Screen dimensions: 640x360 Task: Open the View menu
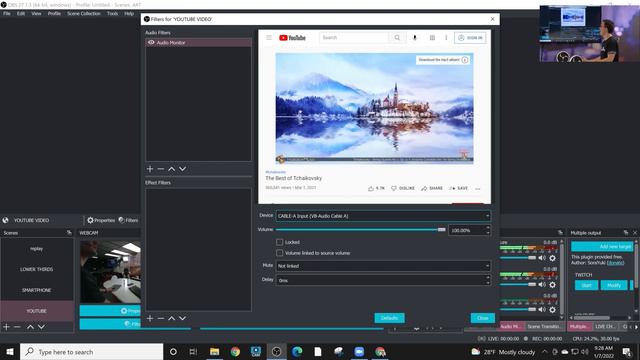[x=36, y=13]
